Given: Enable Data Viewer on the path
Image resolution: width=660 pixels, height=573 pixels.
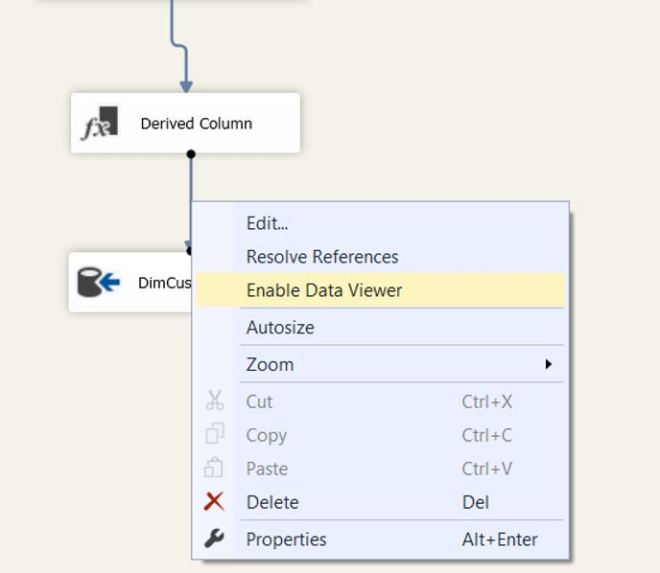Looking at the screenshot, I should point(324,291).
